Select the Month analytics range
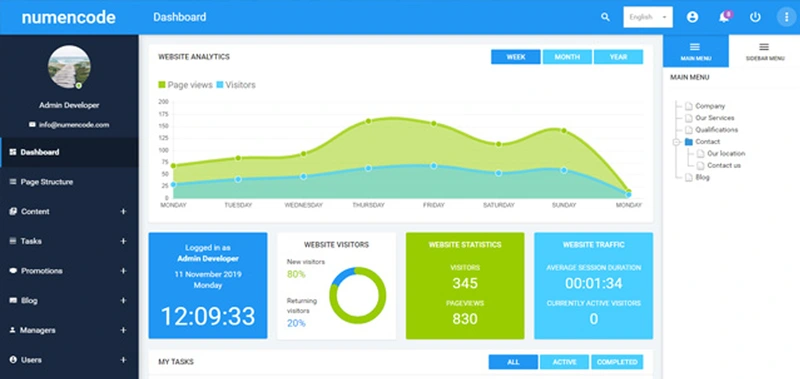This screenshot has height=379, width=800. click(567, 57)
